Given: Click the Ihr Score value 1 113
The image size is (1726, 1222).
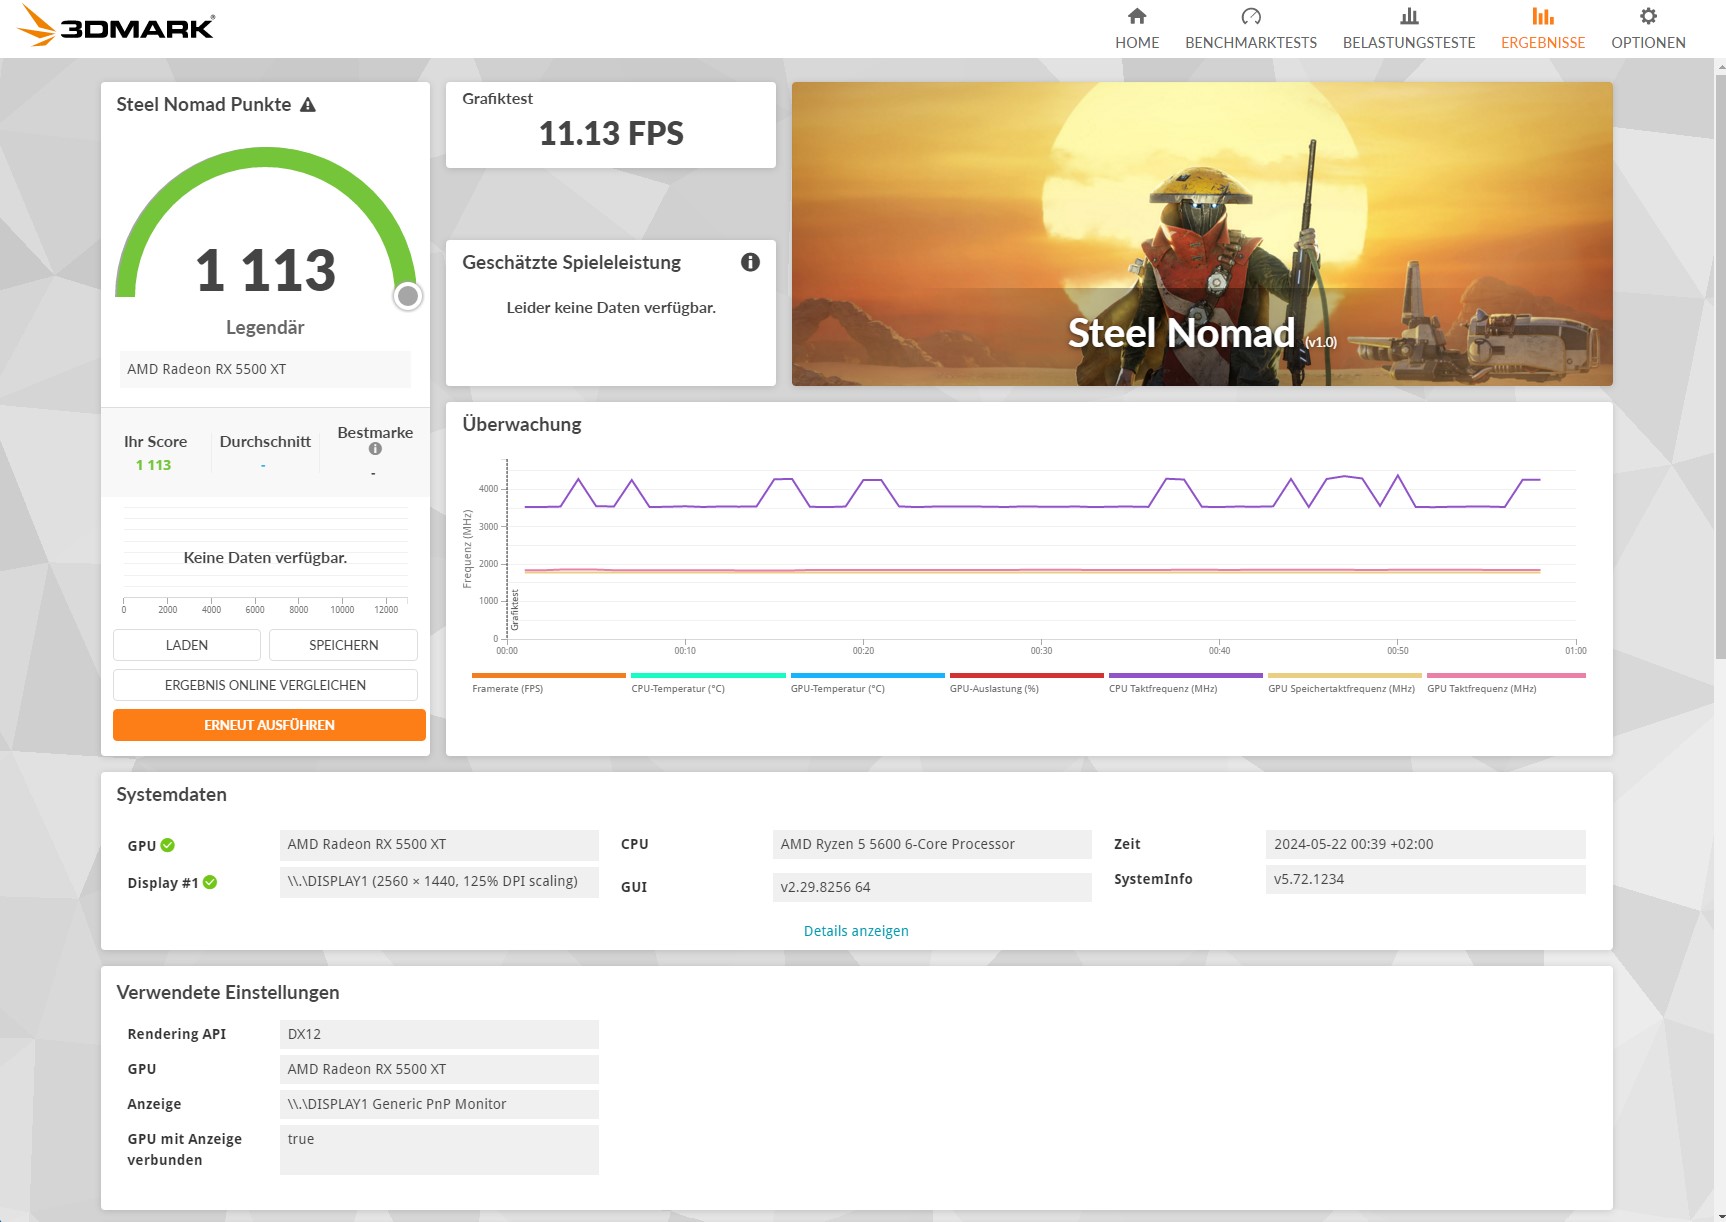Looking at the screenshot, I should click(x=154, y=465).
